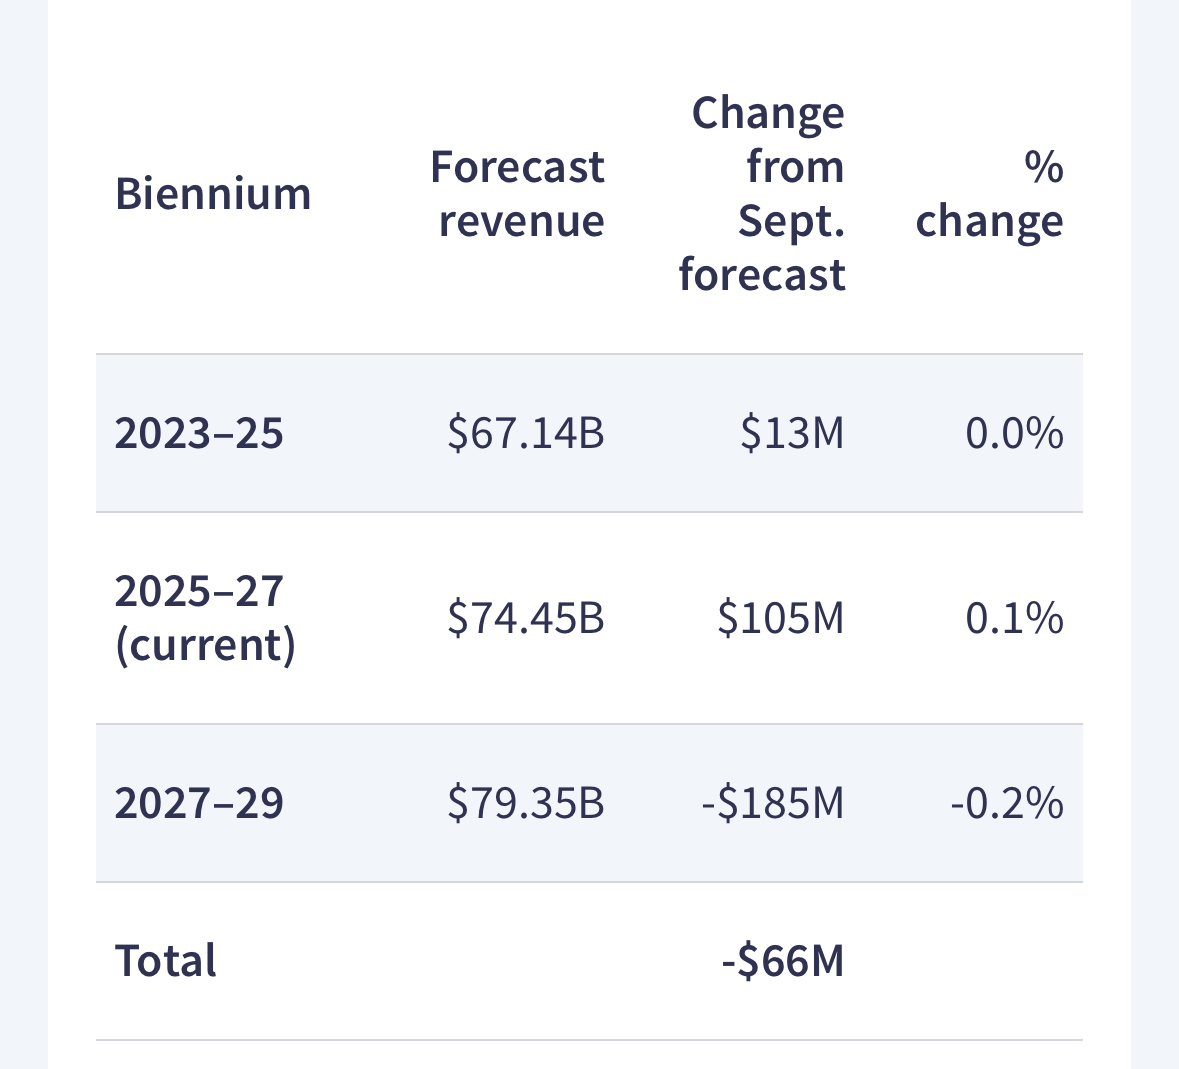The image size is (1179, 1069).
Task: Select the % change column header
Action: tap(990, 193)
